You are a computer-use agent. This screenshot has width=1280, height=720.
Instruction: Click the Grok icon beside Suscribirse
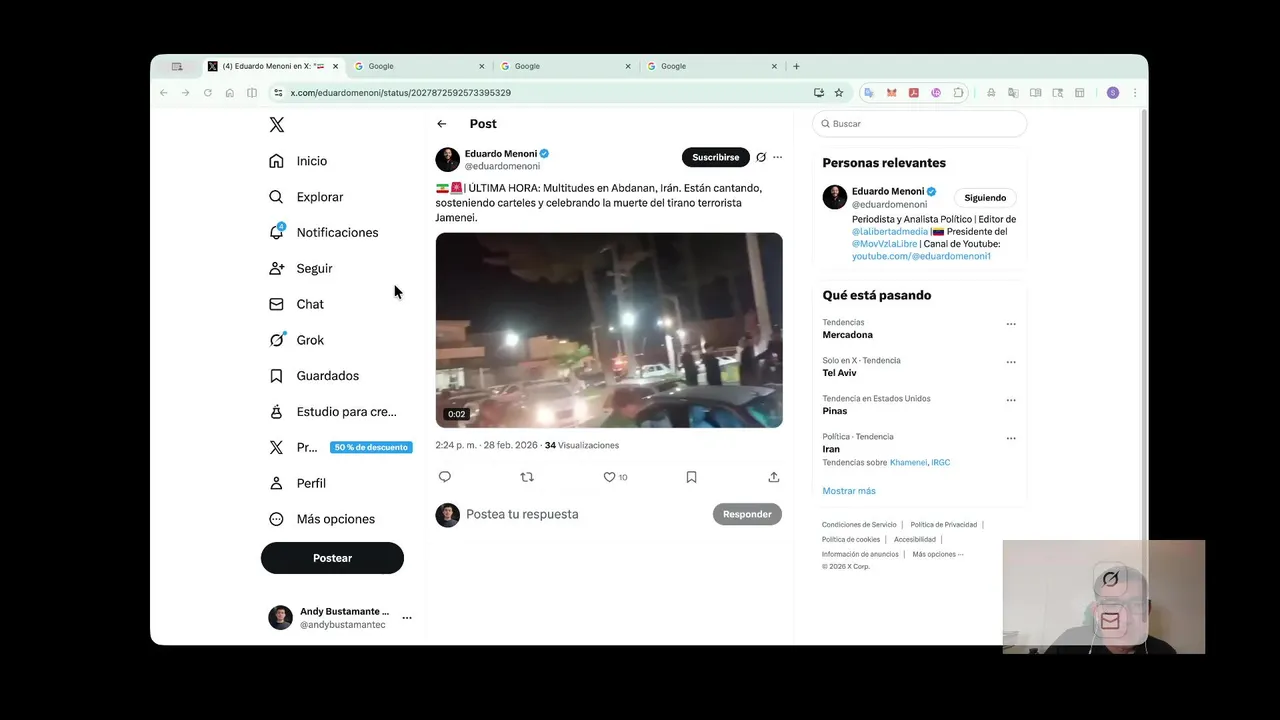point(761,157)
